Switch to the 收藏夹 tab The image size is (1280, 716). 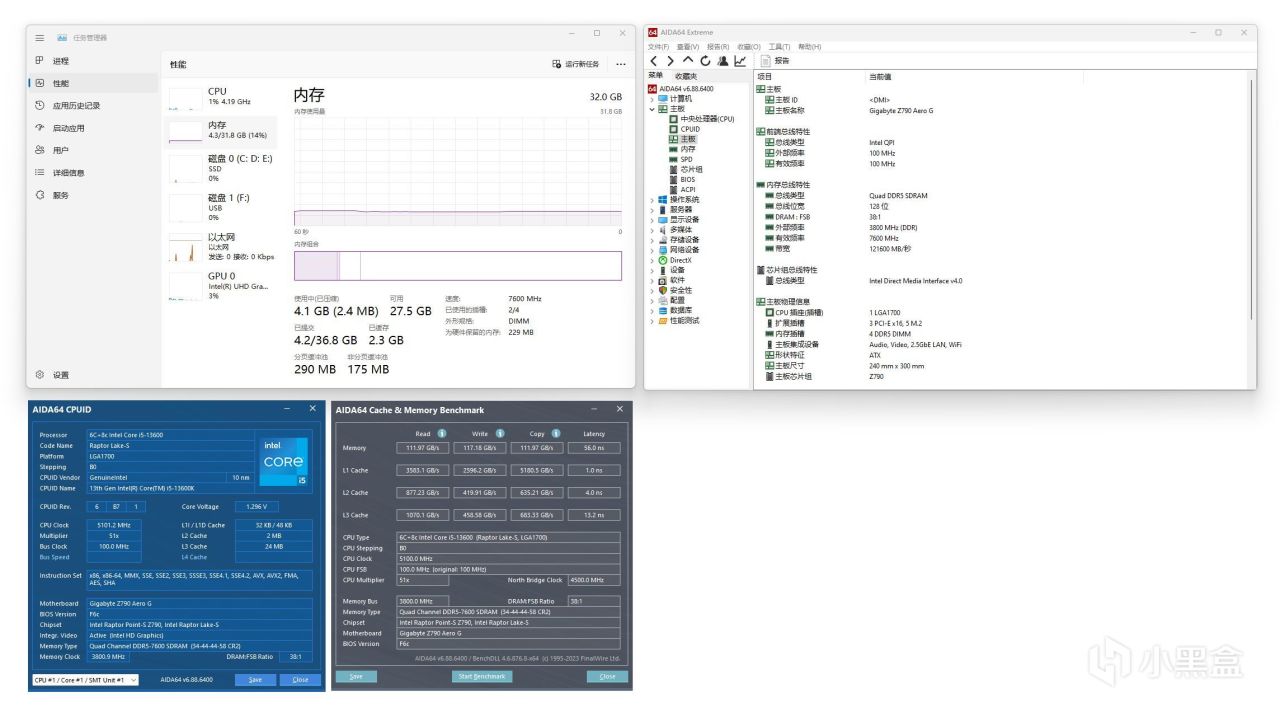686,76
